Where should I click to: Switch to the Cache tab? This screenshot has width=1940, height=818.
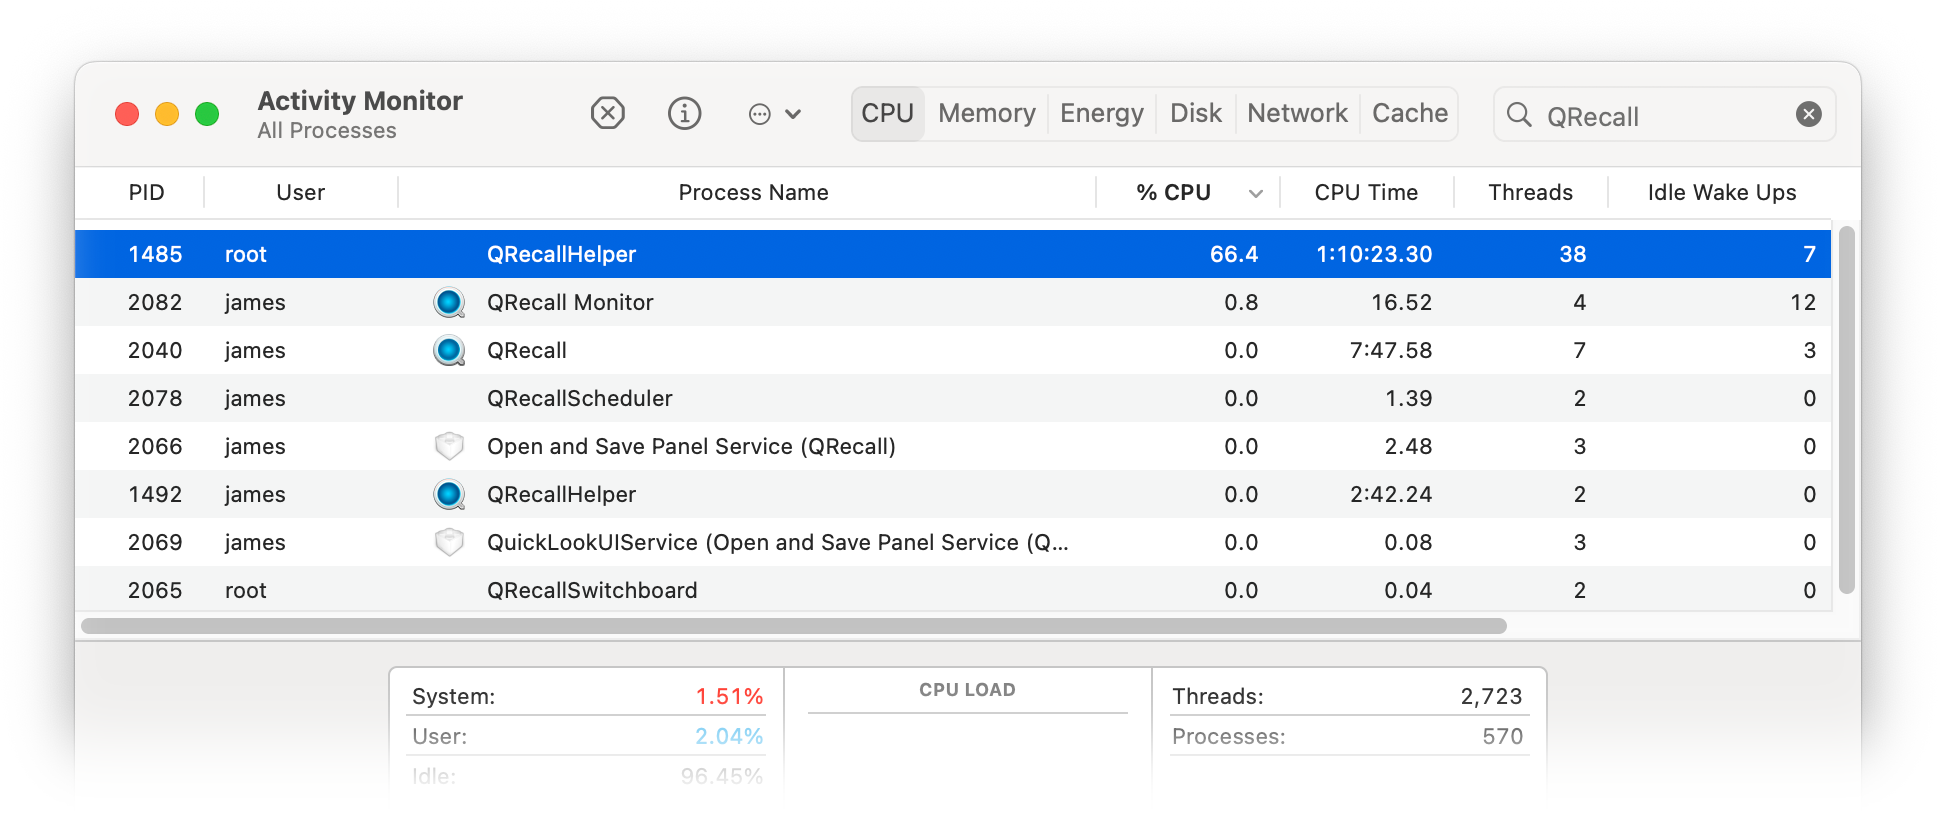pyautogui.click(x=1410, y=113)
